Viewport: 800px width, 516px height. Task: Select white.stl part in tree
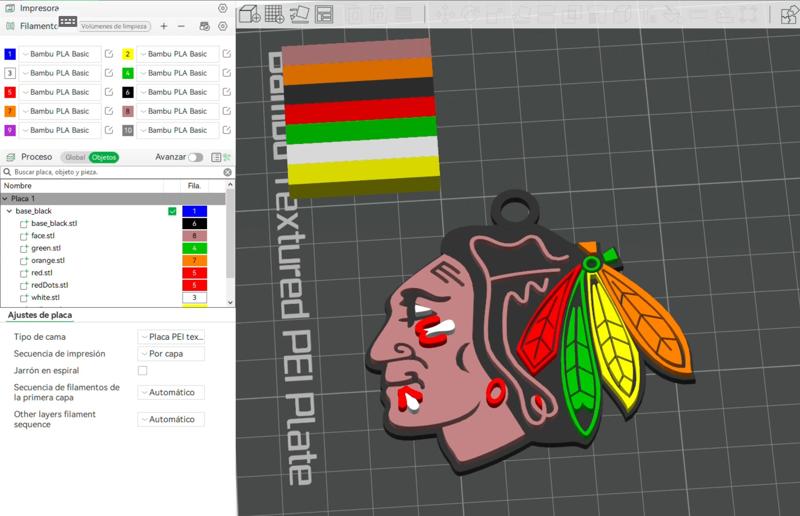coord(45,298)
